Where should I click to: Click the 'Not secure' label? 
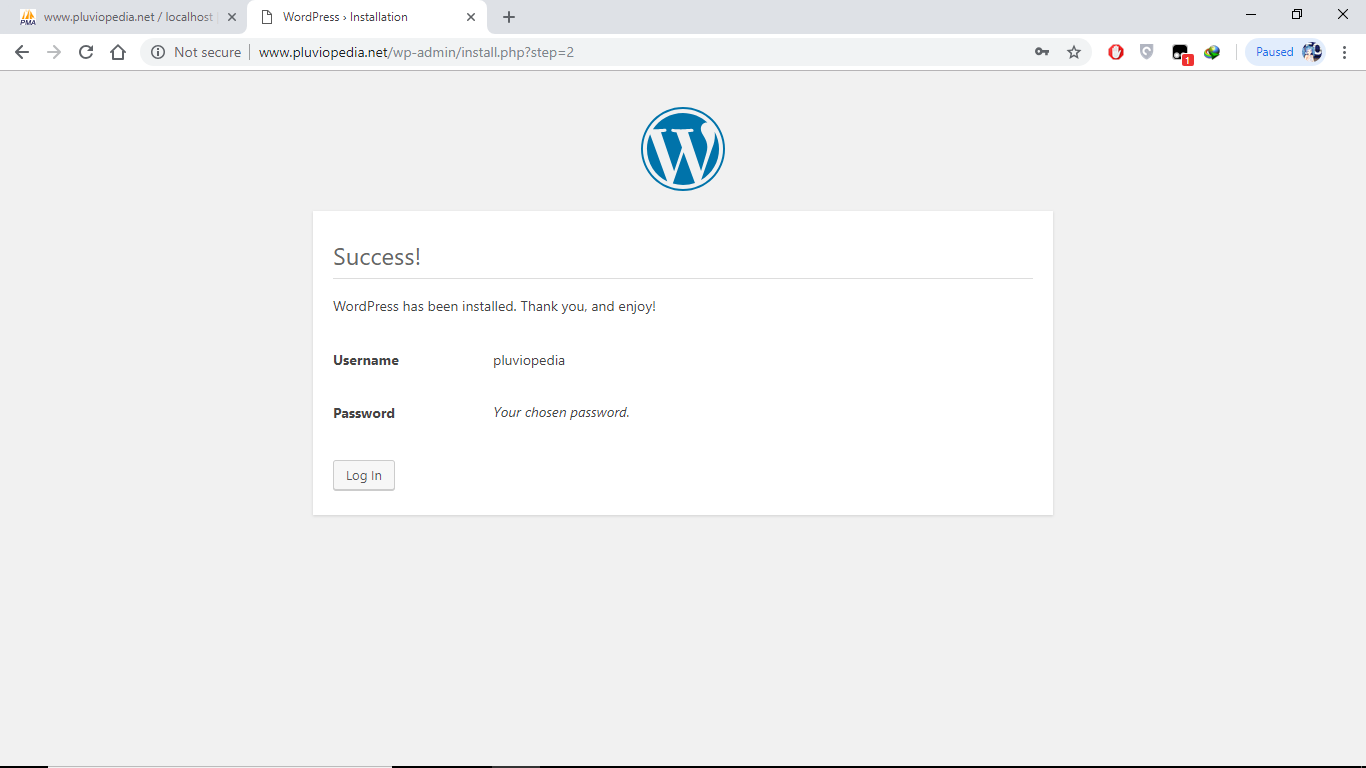[x=207, y=52]
